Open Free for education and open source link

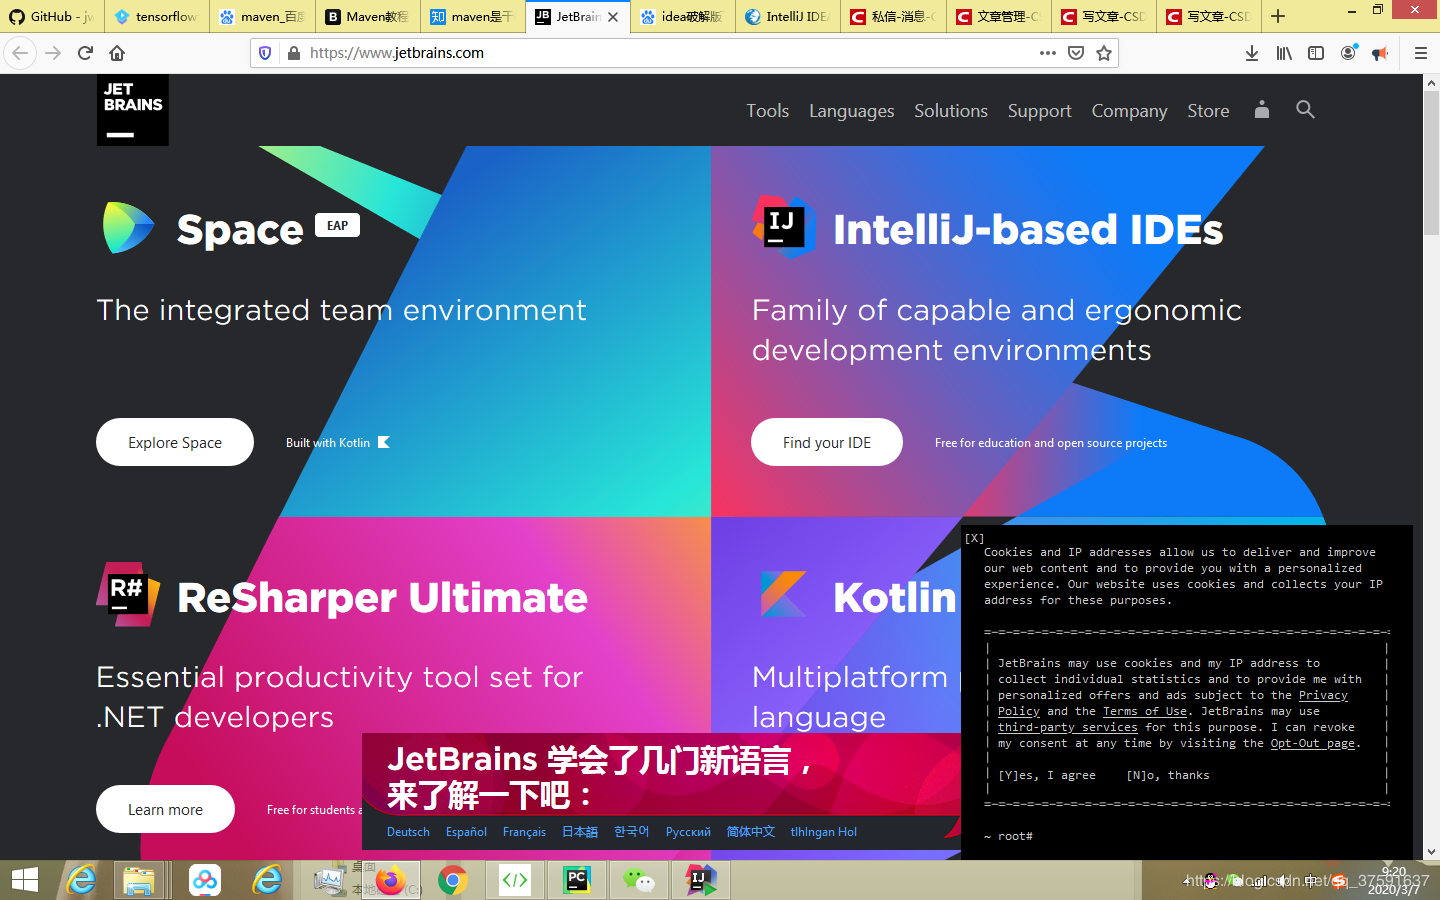1051,443
